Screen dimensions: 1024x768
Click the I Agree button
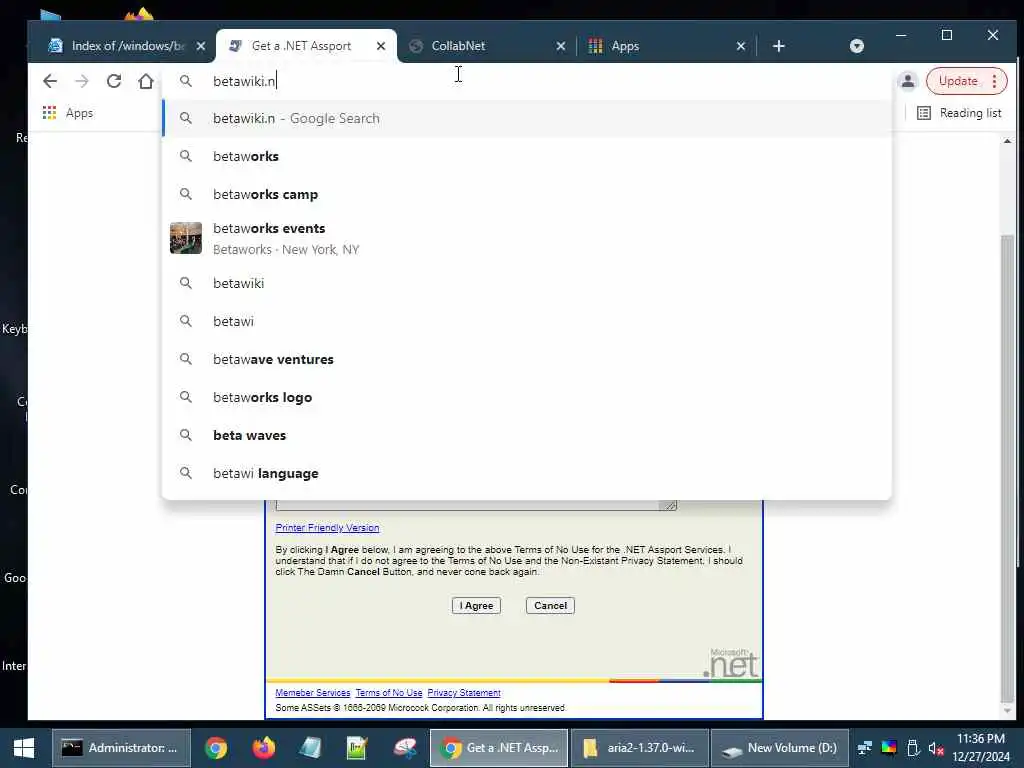click(x=476, y=605)
